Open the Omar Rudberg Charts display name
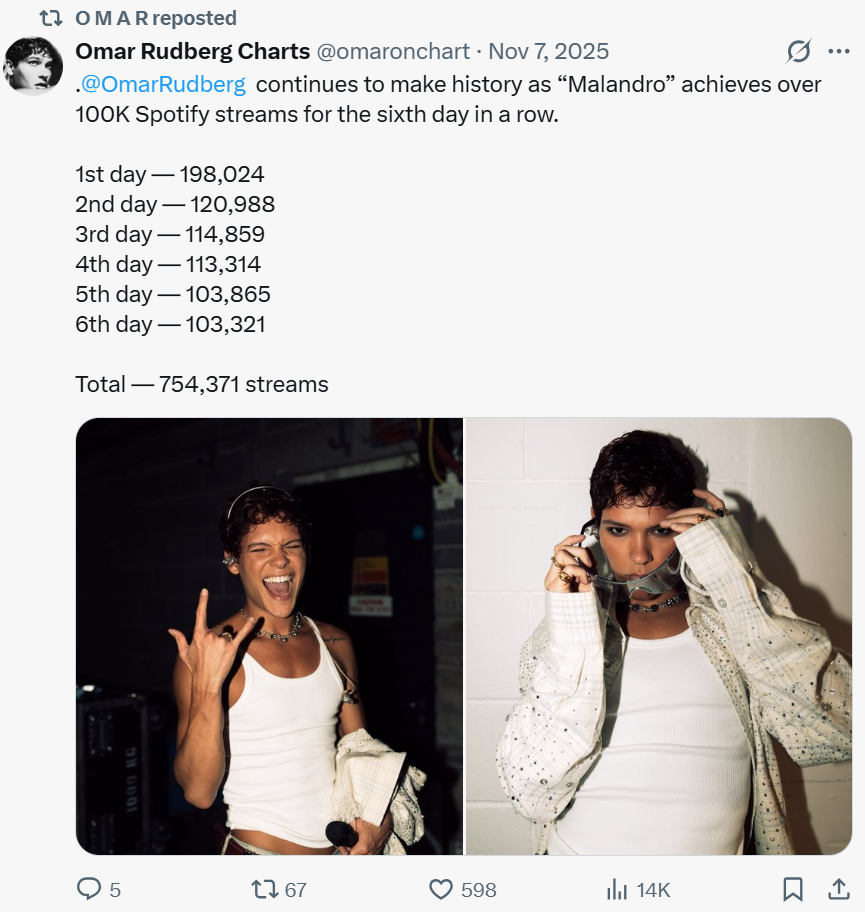The width and height of the screenshot is (865, 912). pos(192,51)
